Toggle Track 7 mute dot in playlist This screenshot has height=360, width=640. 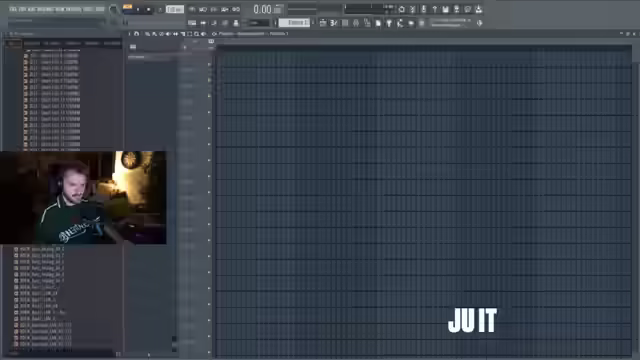pyautogui.click(x=209, y=160)
